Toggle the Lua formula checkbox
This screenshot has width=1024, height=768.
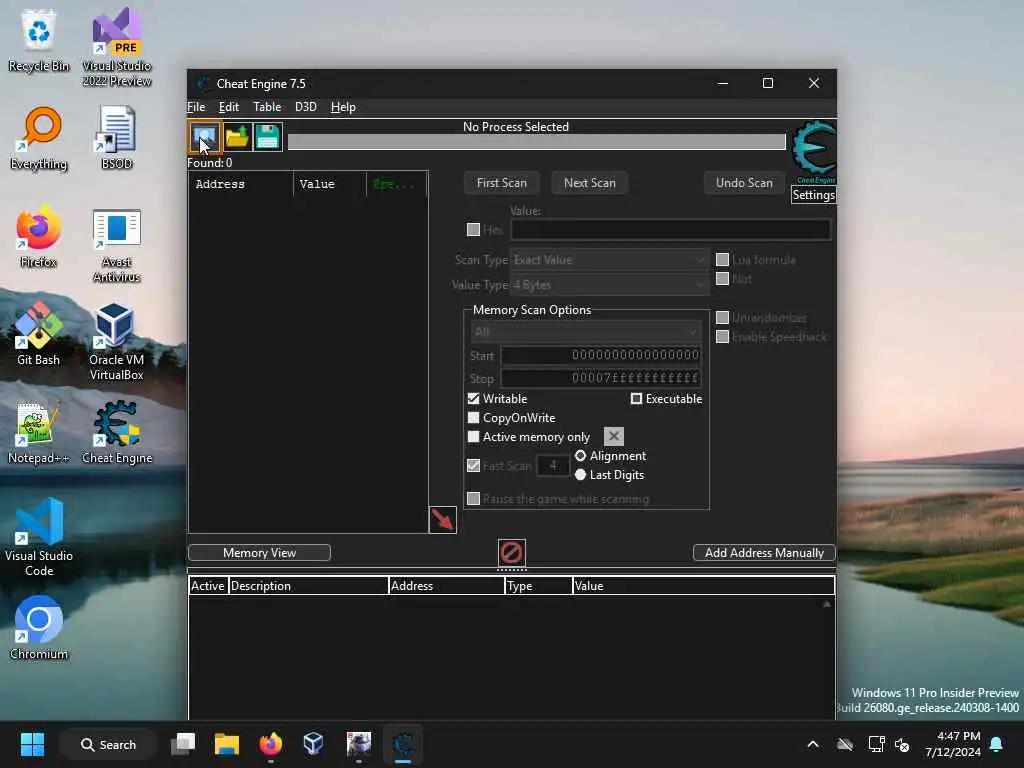point(722,259)
